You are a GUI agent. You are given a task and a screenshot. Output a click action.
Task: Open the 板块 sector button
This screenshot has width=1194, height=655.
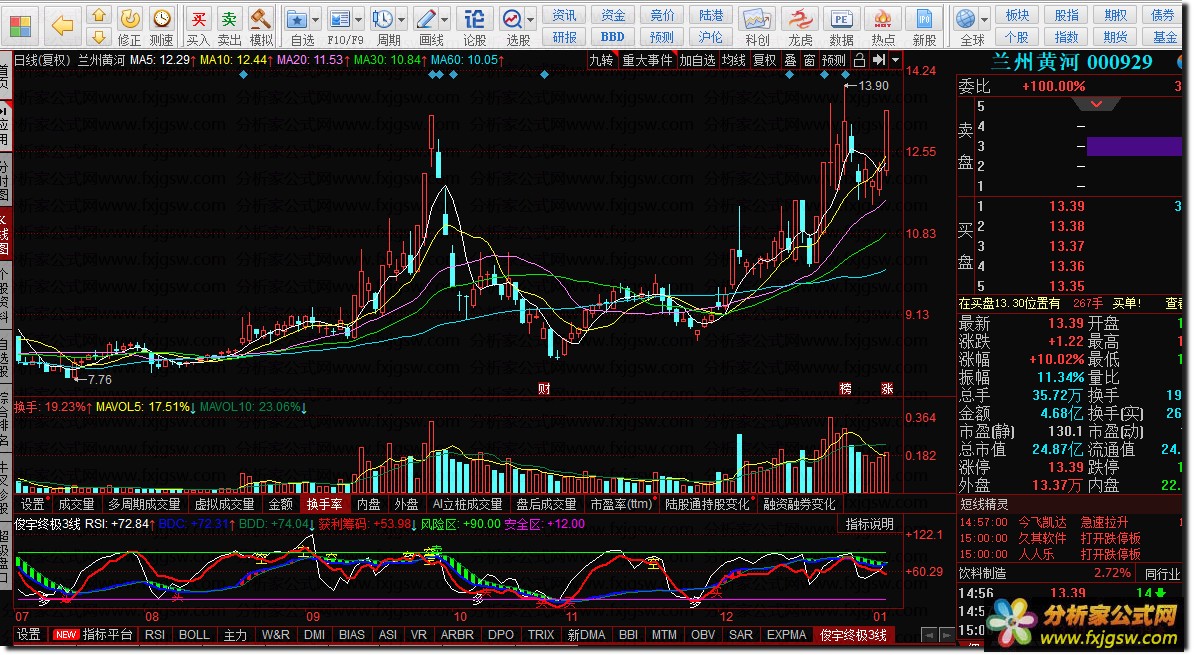1017,15
